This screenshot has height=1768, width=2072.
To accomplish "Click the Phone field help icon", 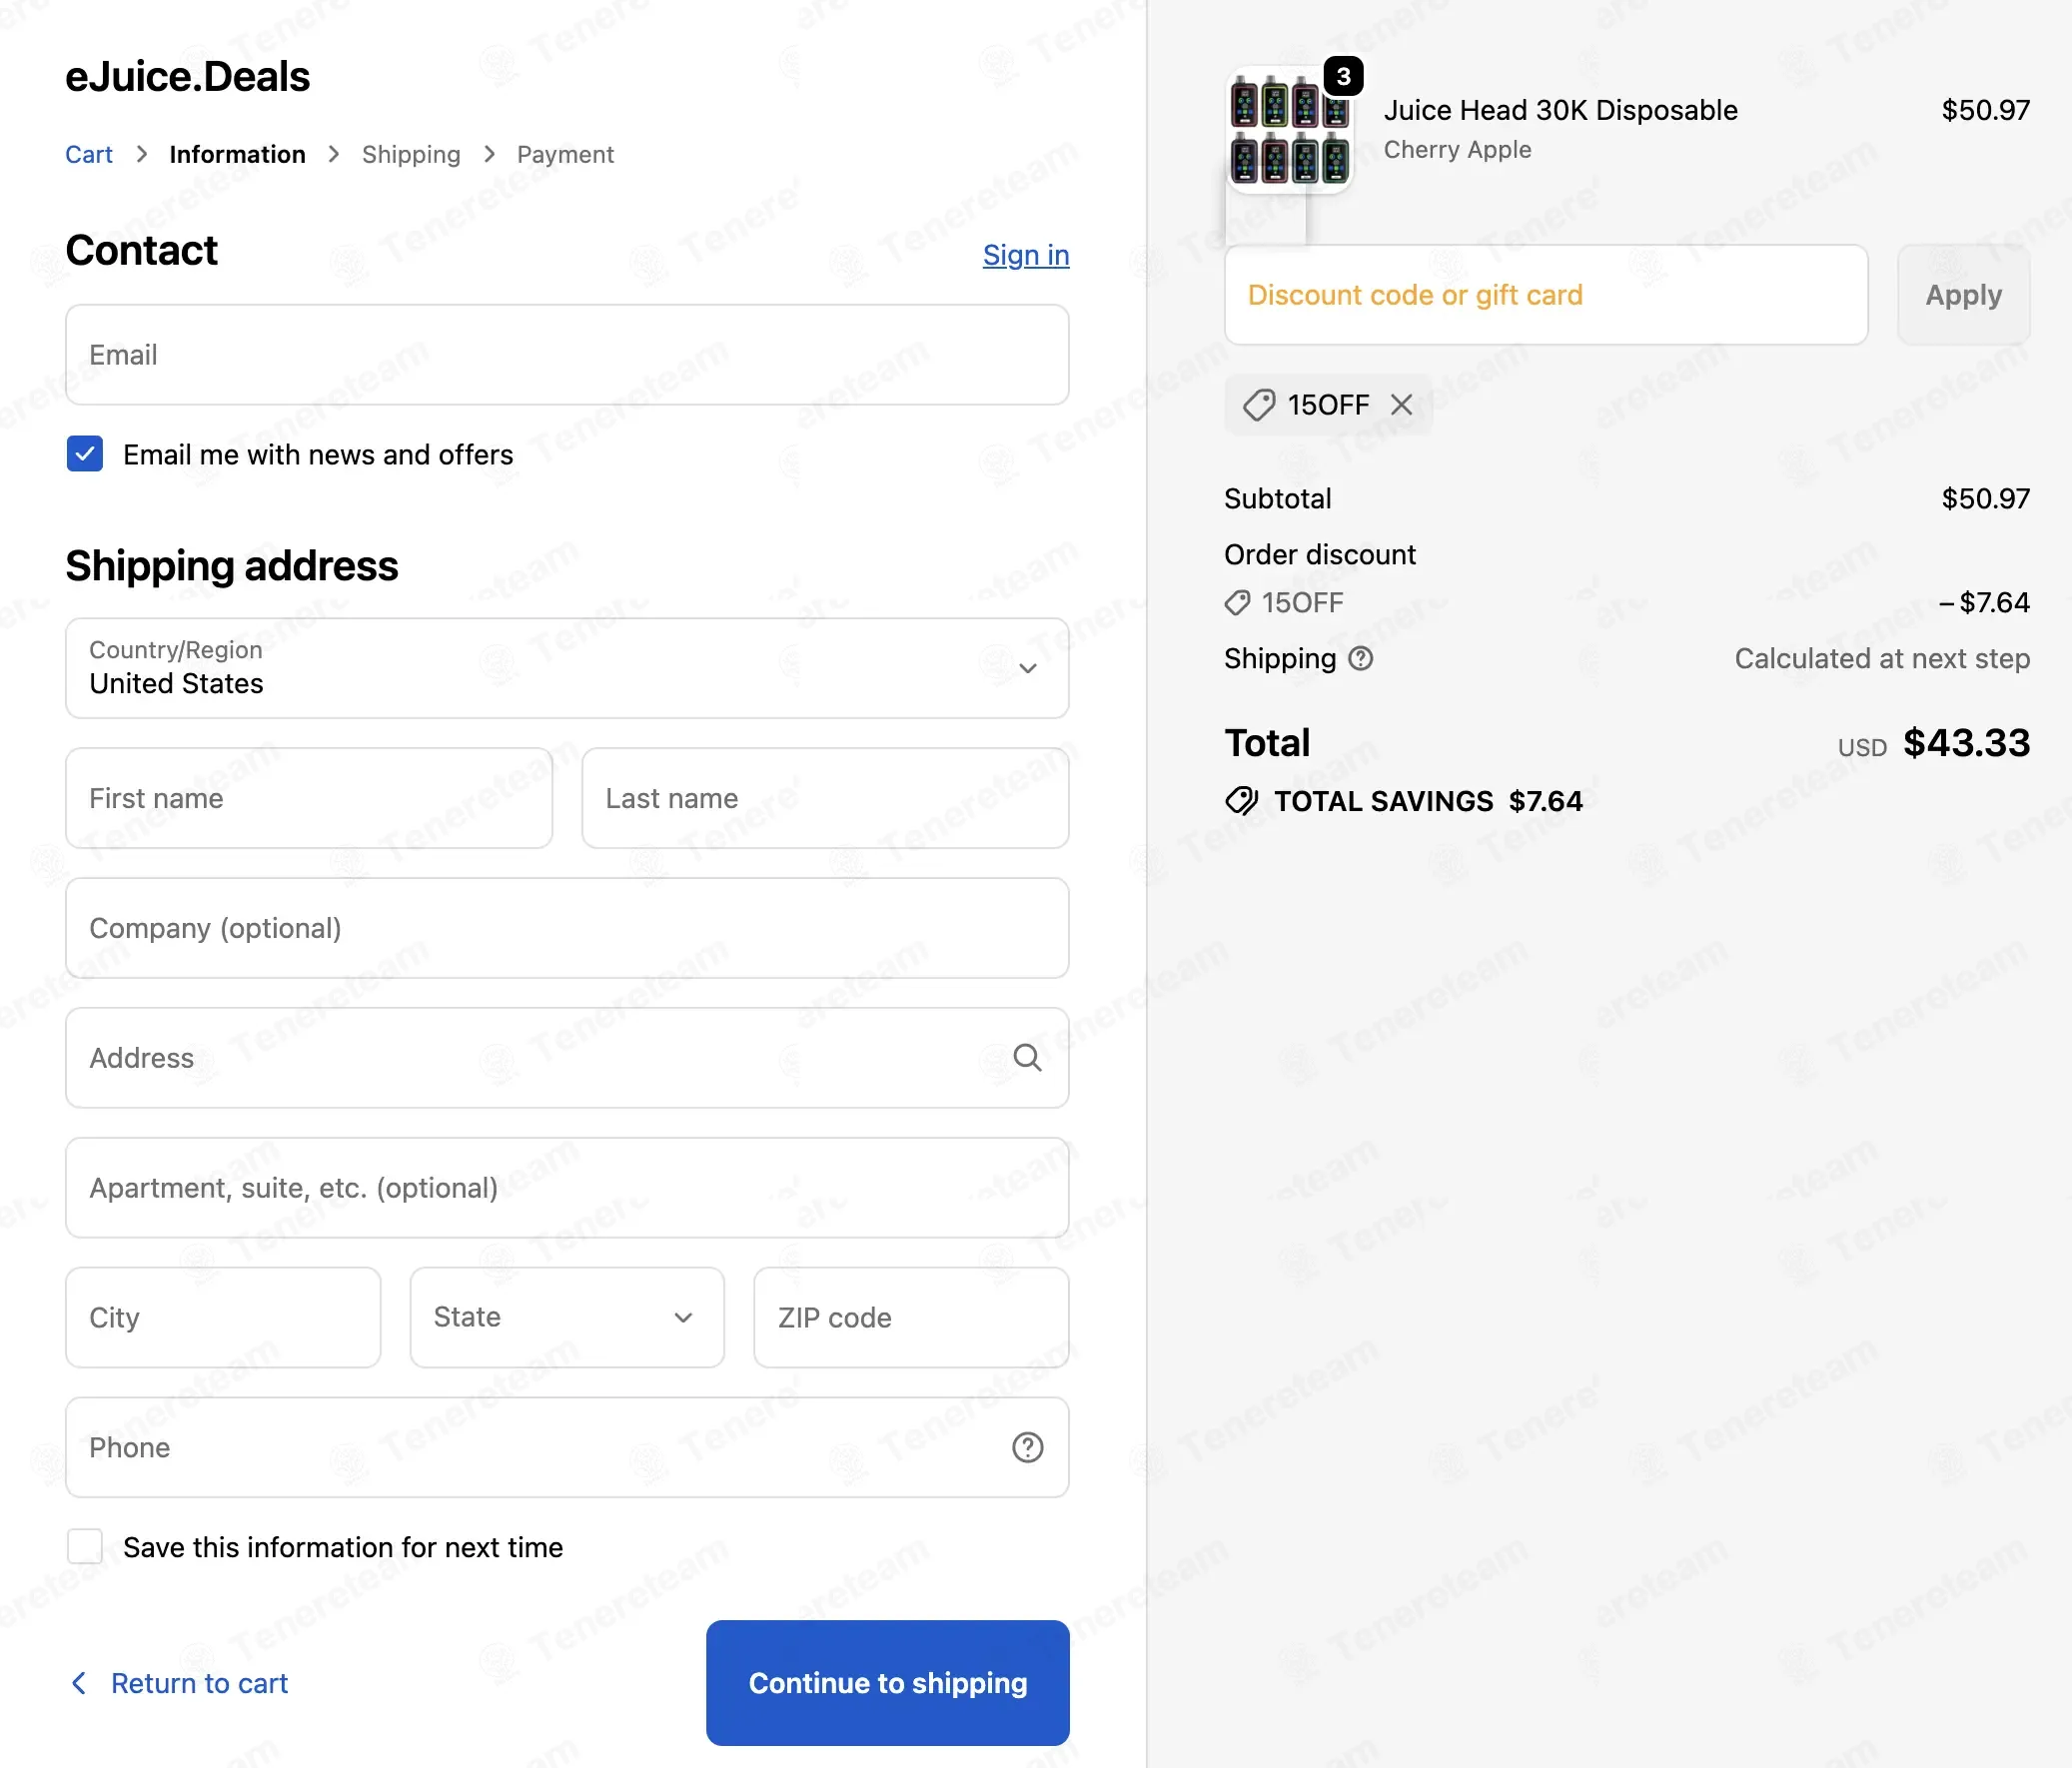I will 1027,1447.
